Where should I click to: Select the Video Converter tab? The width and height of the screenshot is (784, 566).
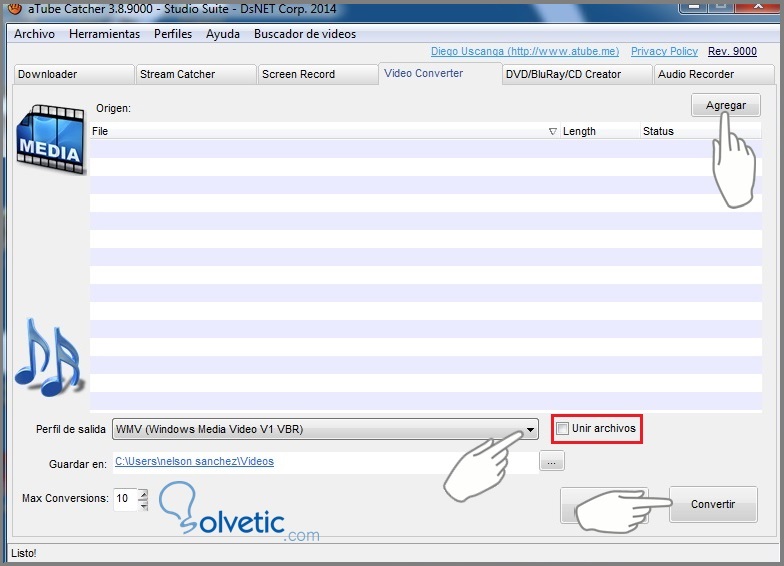coord(440,74)
